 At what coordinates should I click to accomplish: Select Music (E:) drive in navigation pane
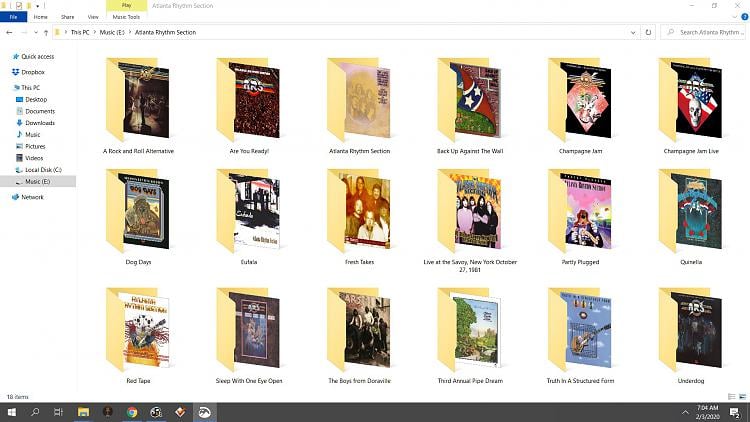click(37, 181)
